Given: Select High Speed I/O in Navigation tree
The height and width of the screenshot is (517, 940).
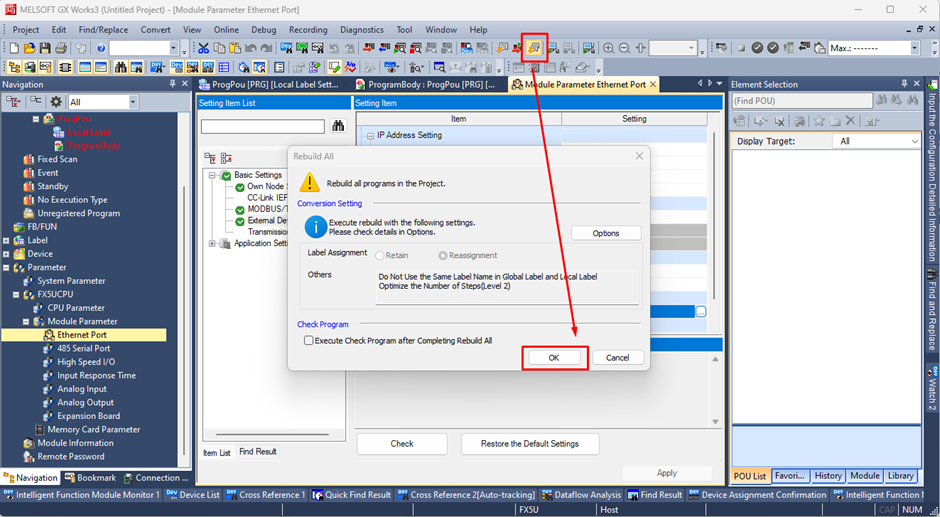Looking at the screenshot, I should coord(86,362).
